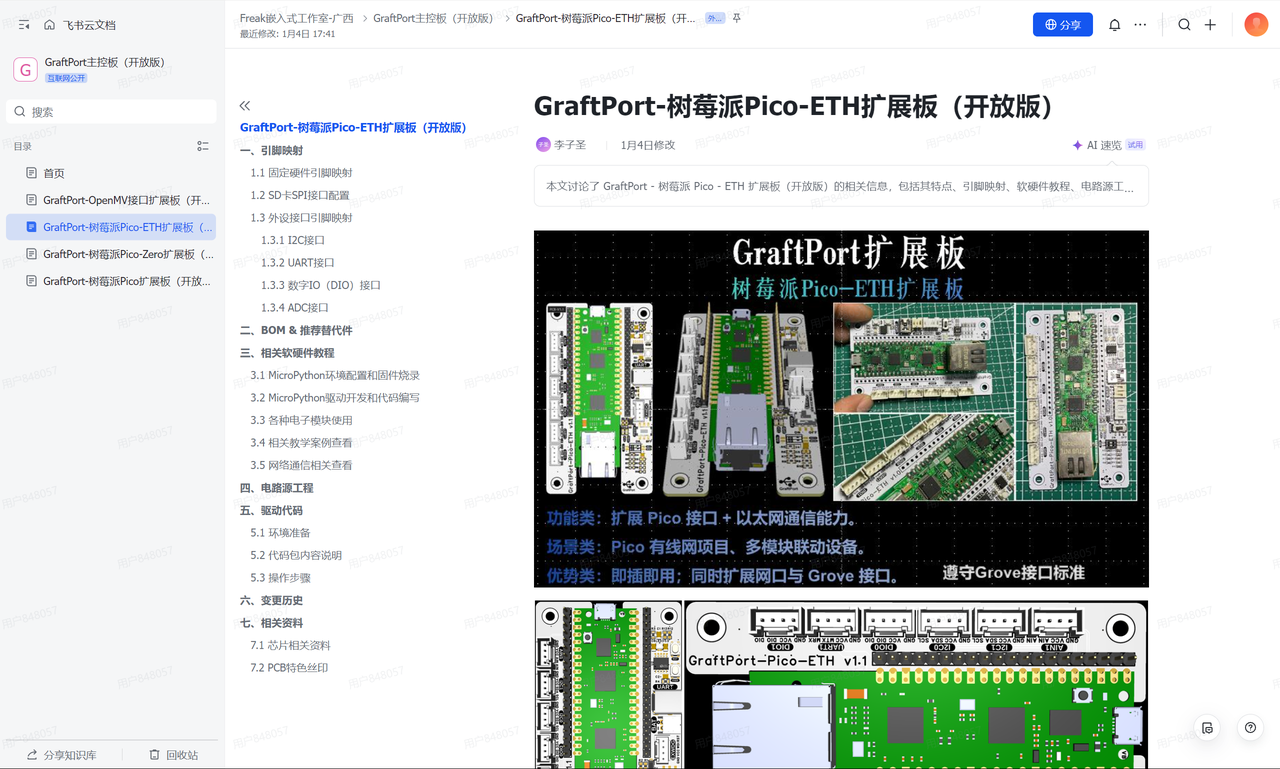Open the help question mark button

pyautogui.click(x=1250, y=728)
